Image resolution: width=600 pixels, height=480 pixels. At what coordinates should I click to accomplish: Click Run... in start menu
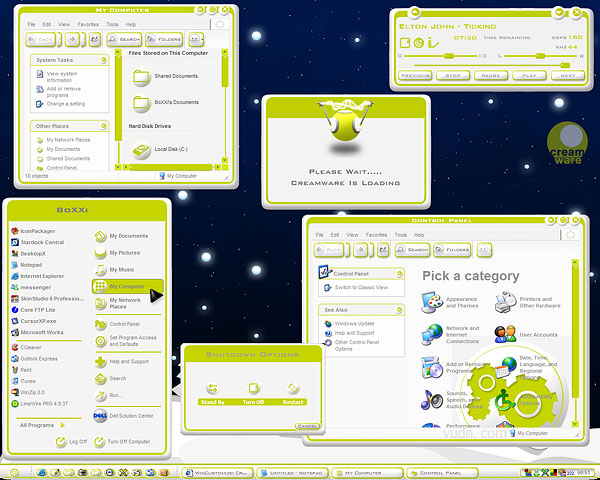109,395
